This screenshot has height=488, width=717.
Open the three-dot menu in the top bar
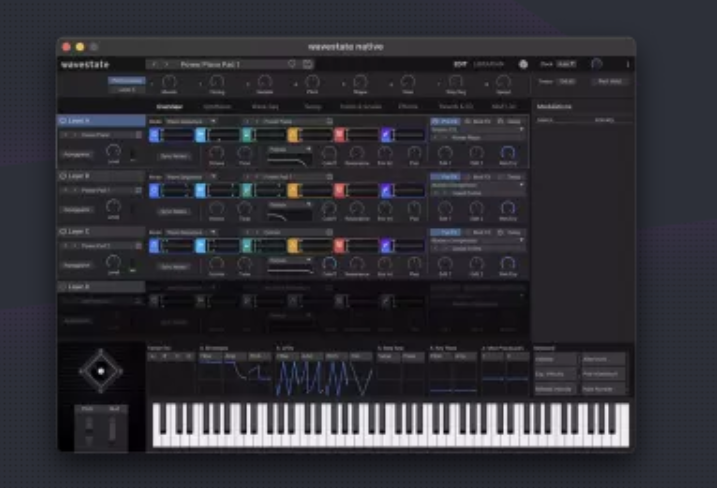coord(628,64)
